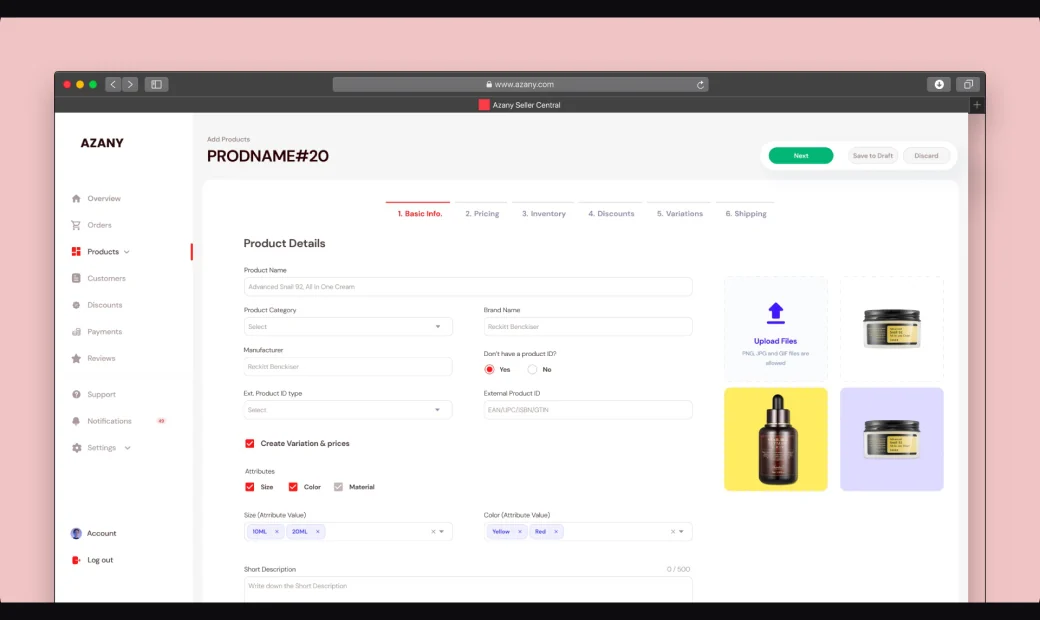Remove the 20ML size tag
The height and width of the screenshot is (620, 1040).
(x=318, y=531)
